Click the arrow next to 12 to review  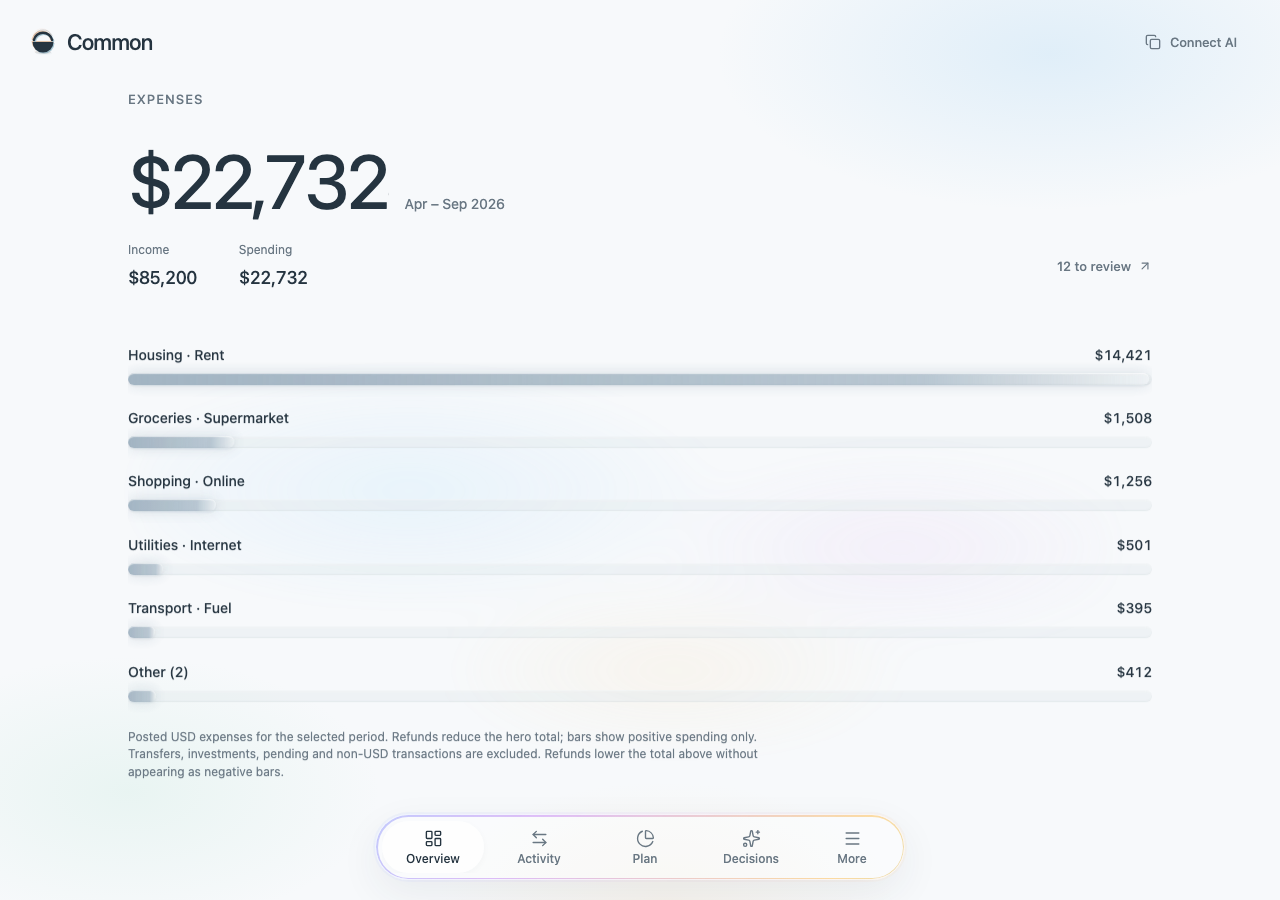1145,266
